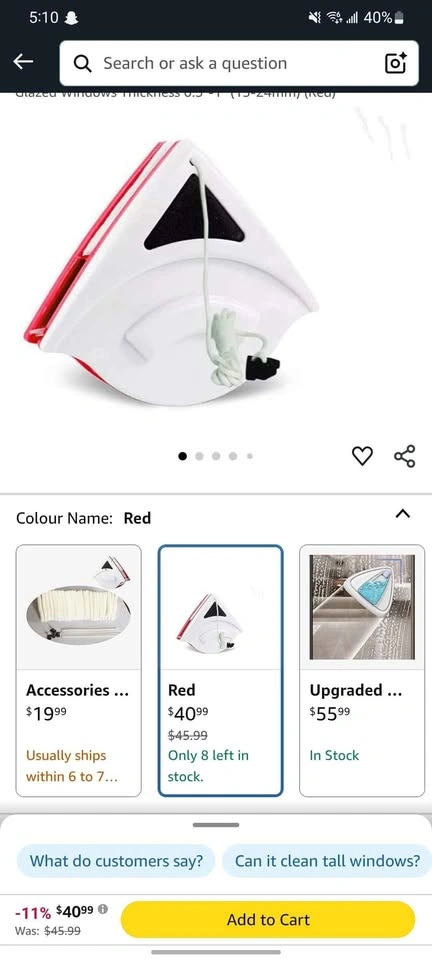Tap the magnifying glass search icon
432x960 pixels.
83,63
